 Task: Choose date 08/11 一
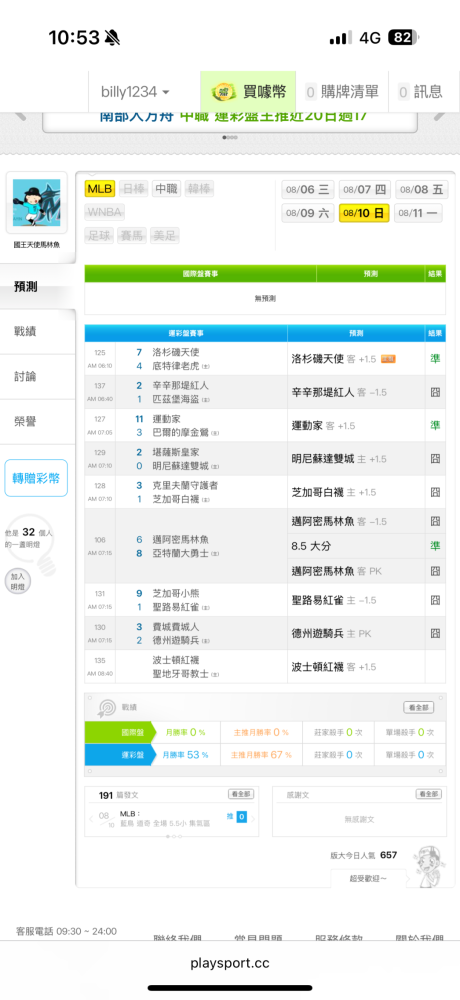419,213
